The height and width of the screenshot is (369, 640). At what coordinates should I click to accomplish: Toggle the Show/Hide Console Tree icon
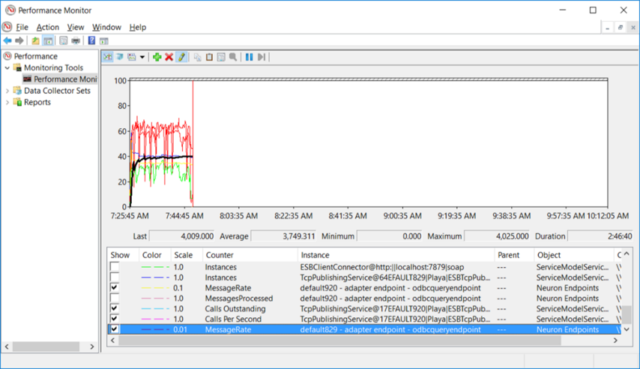tap(48, 41)
